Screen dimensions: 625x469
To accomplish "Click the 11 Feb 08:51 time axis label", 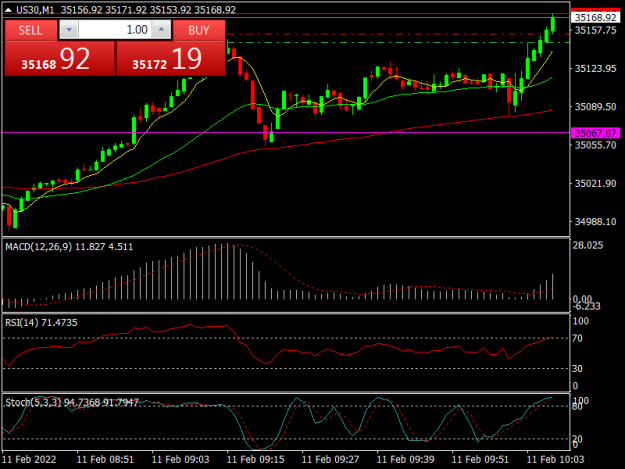I will (105, 459).
